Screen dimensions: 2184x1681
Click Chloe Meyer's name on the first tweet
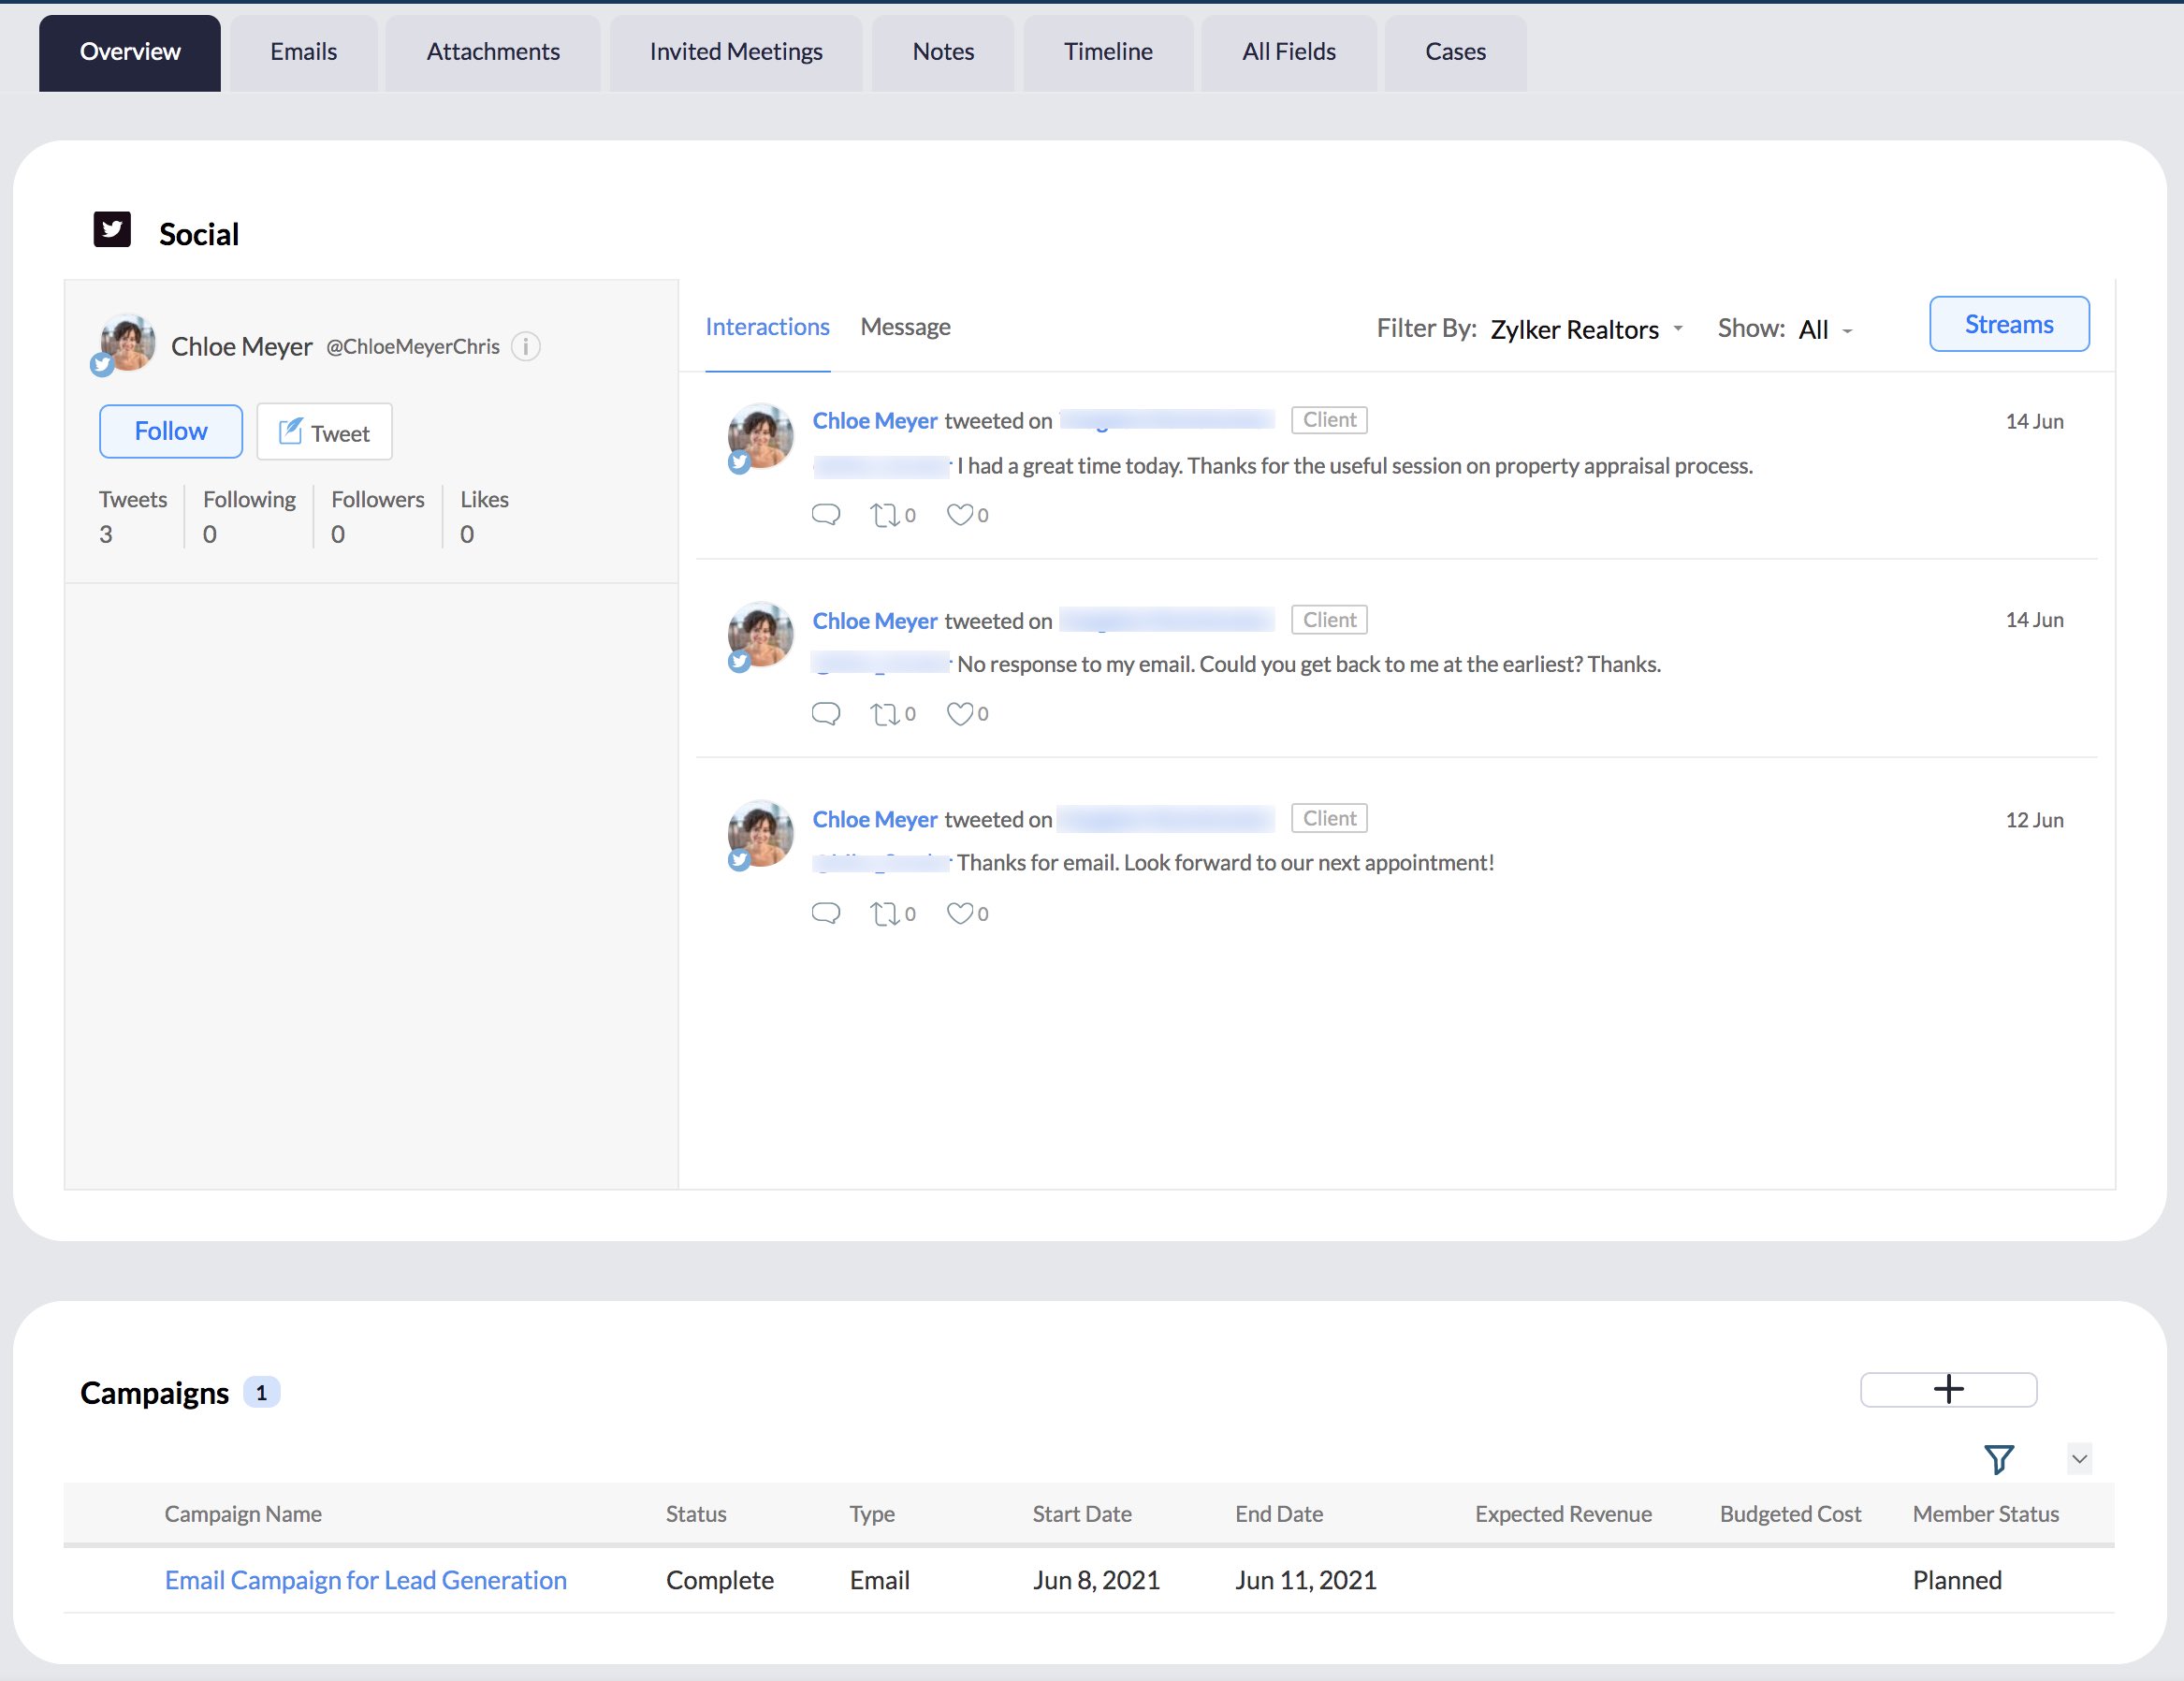[874, 420]
